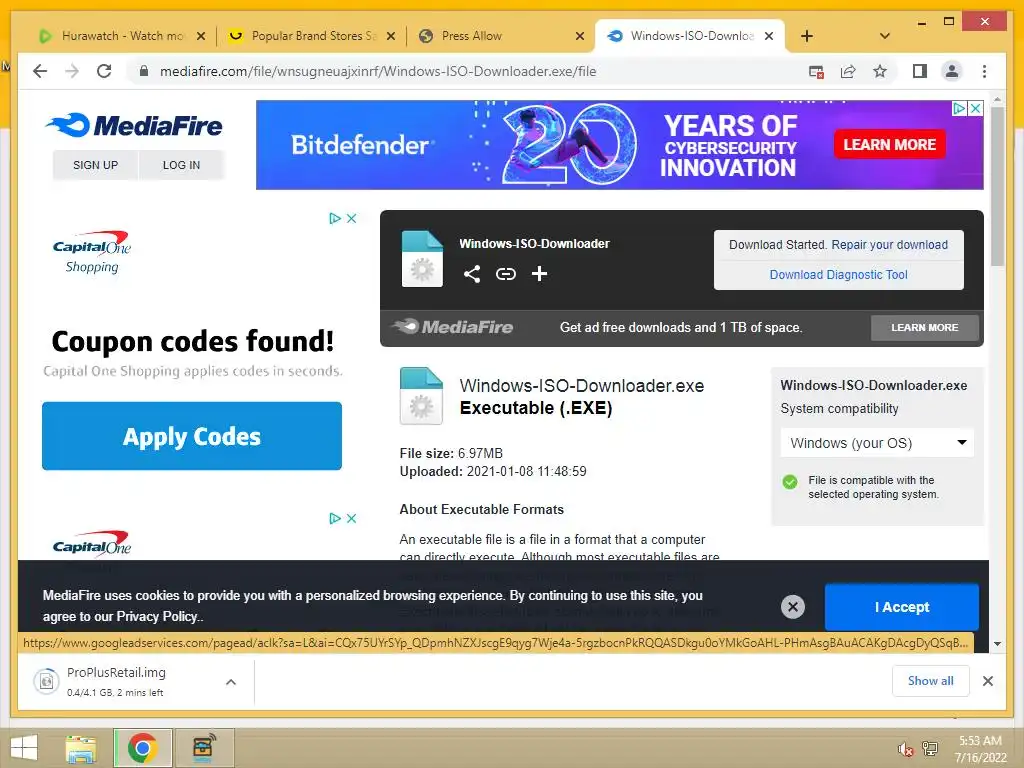Open File Explorer from the taskbar
The height and width of the screenshot is (768, 1024).
(81, 748)
